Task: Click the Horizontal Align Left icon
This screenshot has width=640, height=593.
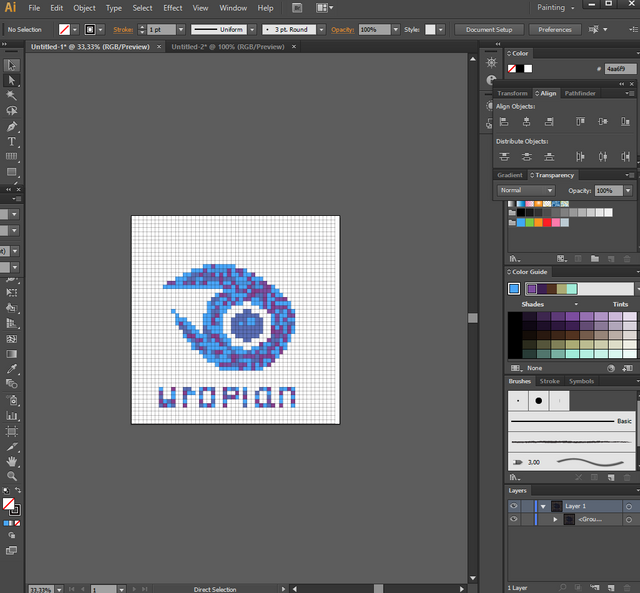Action: (502, 121)
